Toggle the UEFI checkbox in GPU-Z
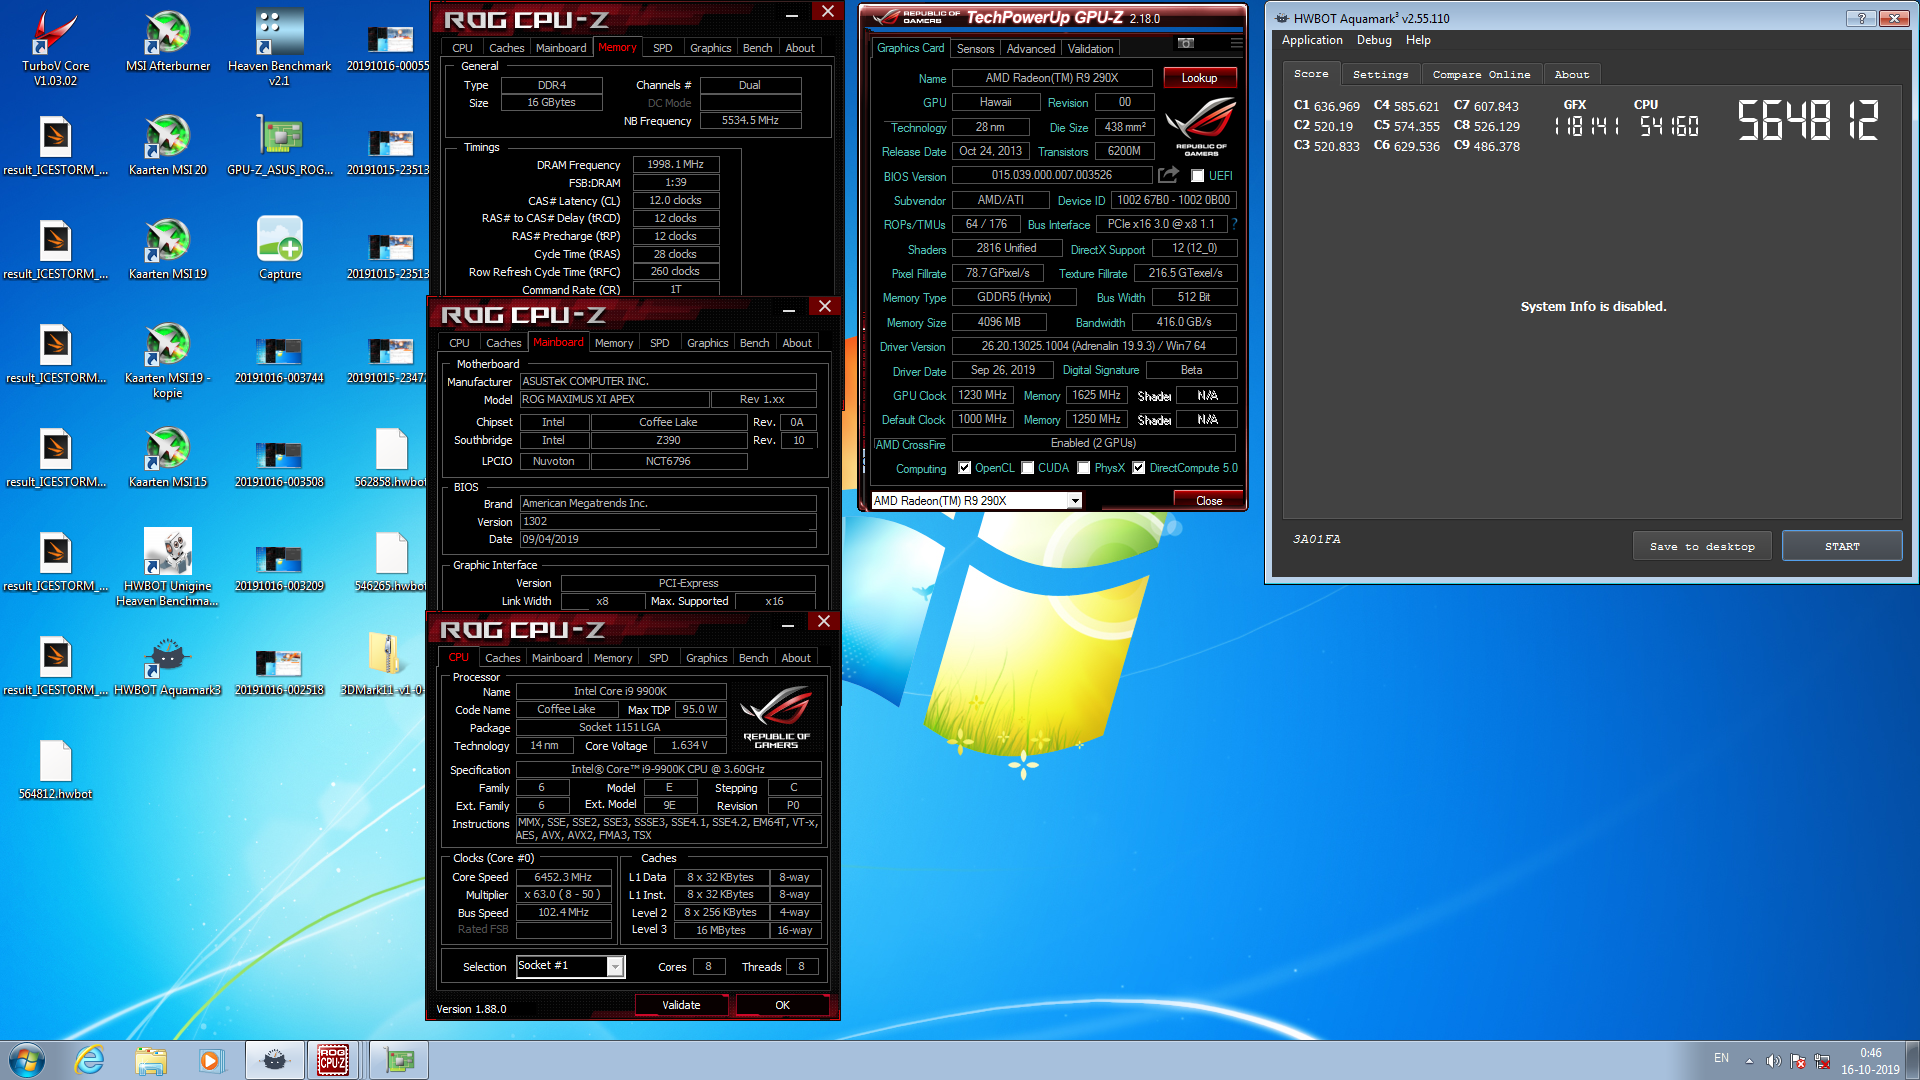The width and height of the screenshot is (1920, 1080). pos(1197,176)
